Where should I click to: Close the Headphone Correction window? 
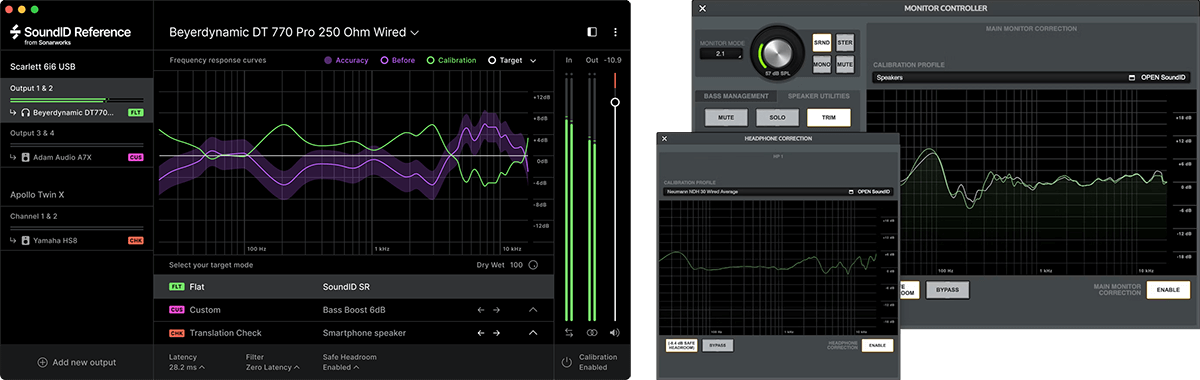(663, 138)
